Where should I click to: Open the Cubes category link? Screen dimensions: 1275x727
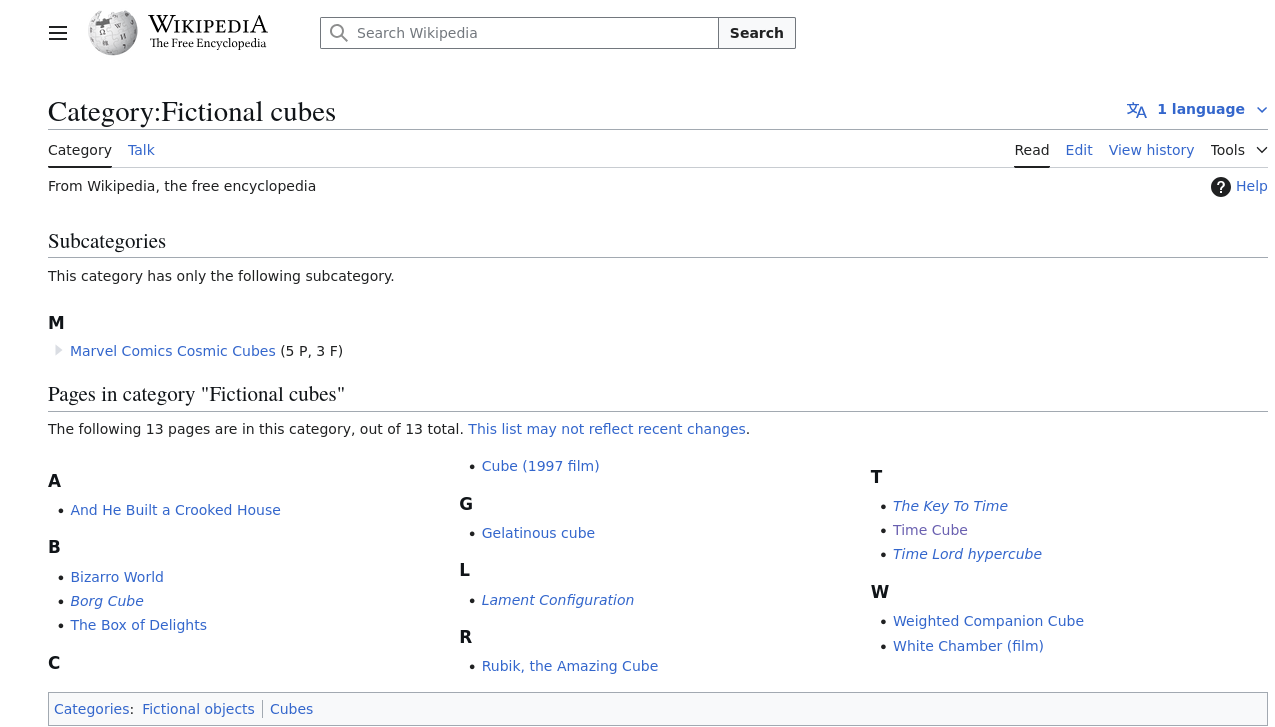point(291,709)
